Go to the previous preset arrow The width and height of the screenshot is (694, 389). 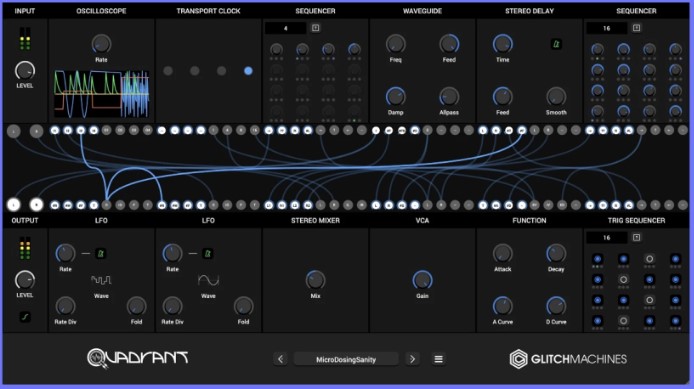pos(281,359)
